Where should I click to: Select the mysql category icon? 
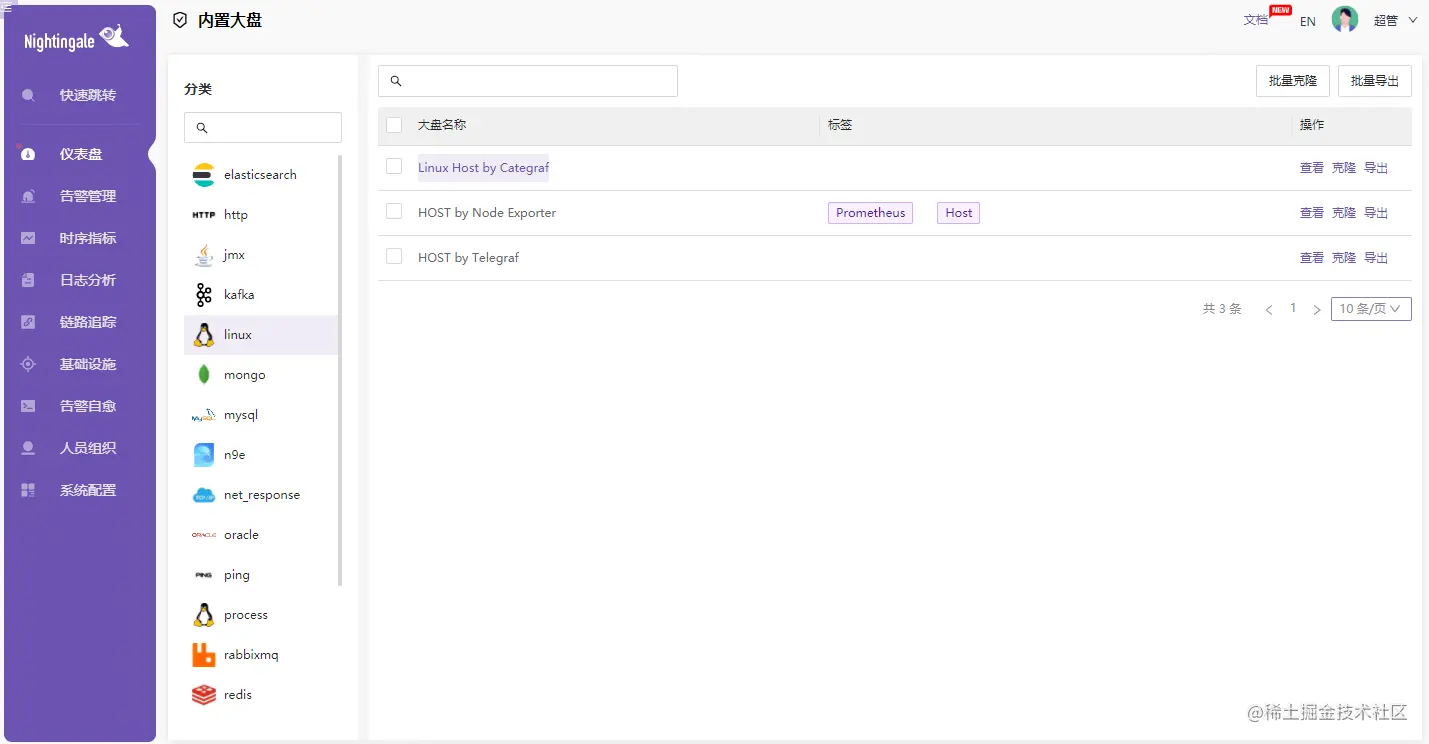click(x=204, y=415)
